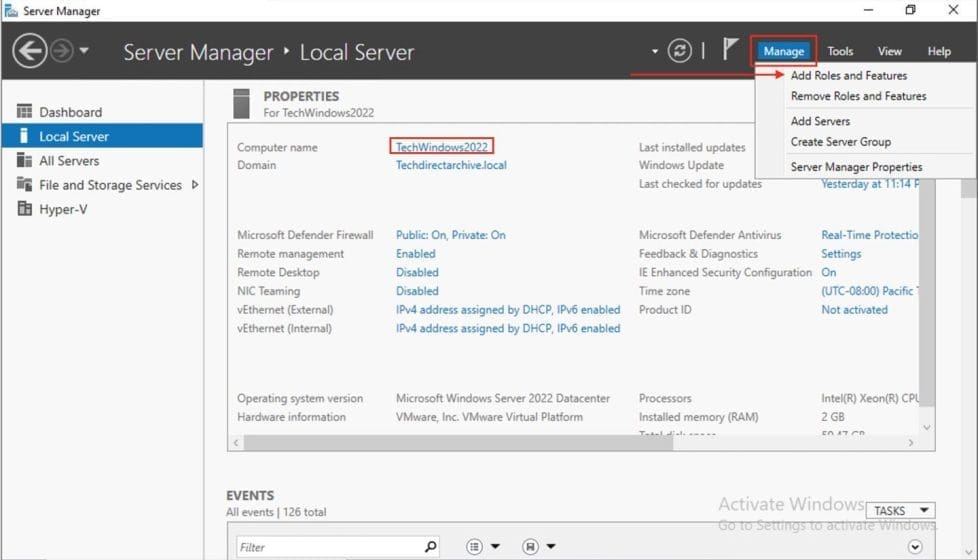Click the search magnifier in Events filter
Viewport: 978px width, 560px height.
point(430,547)
